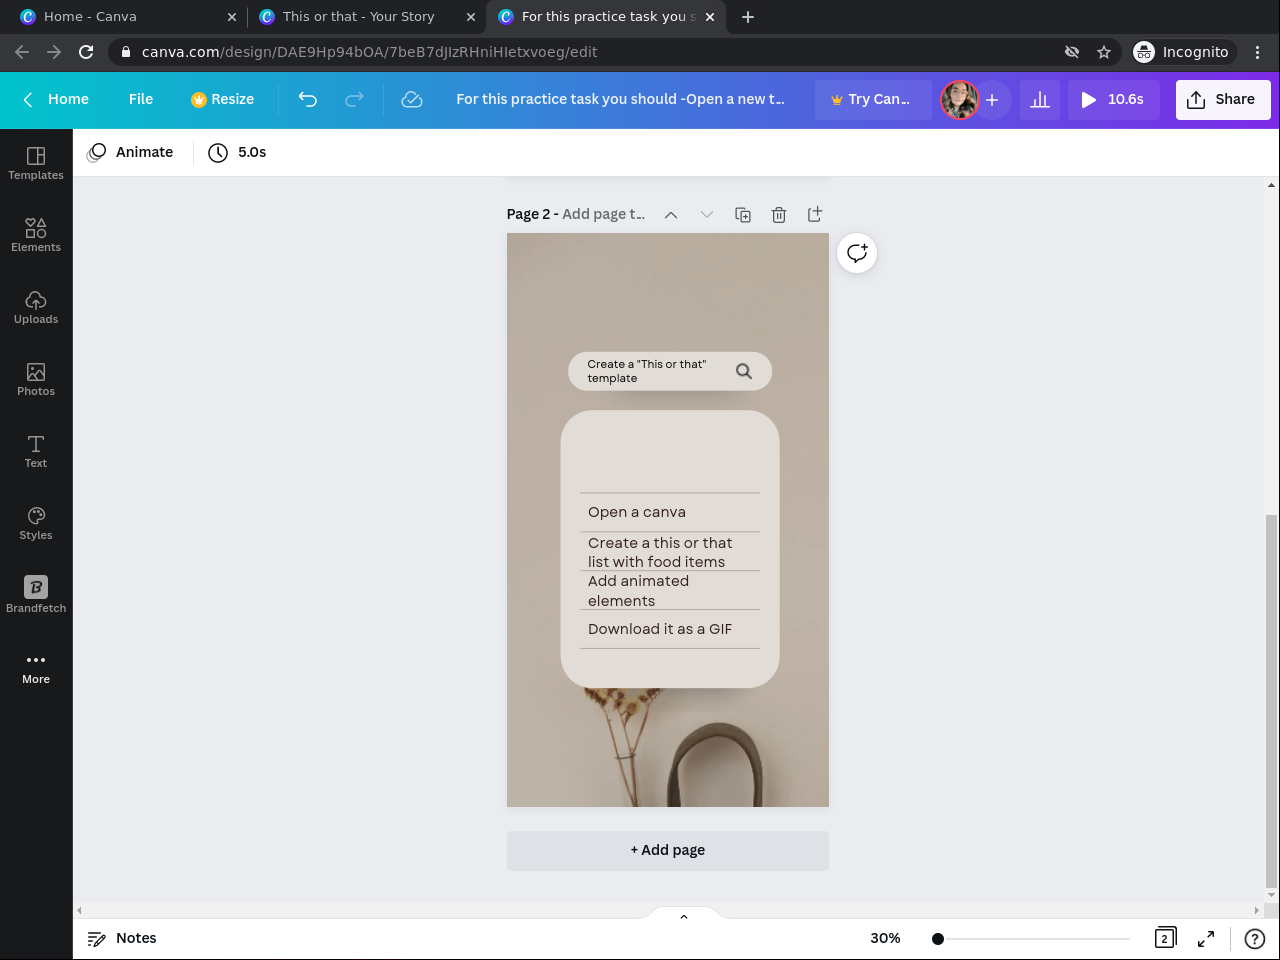
Task: Open a new browser tab
Action: [x=748, y=16]
